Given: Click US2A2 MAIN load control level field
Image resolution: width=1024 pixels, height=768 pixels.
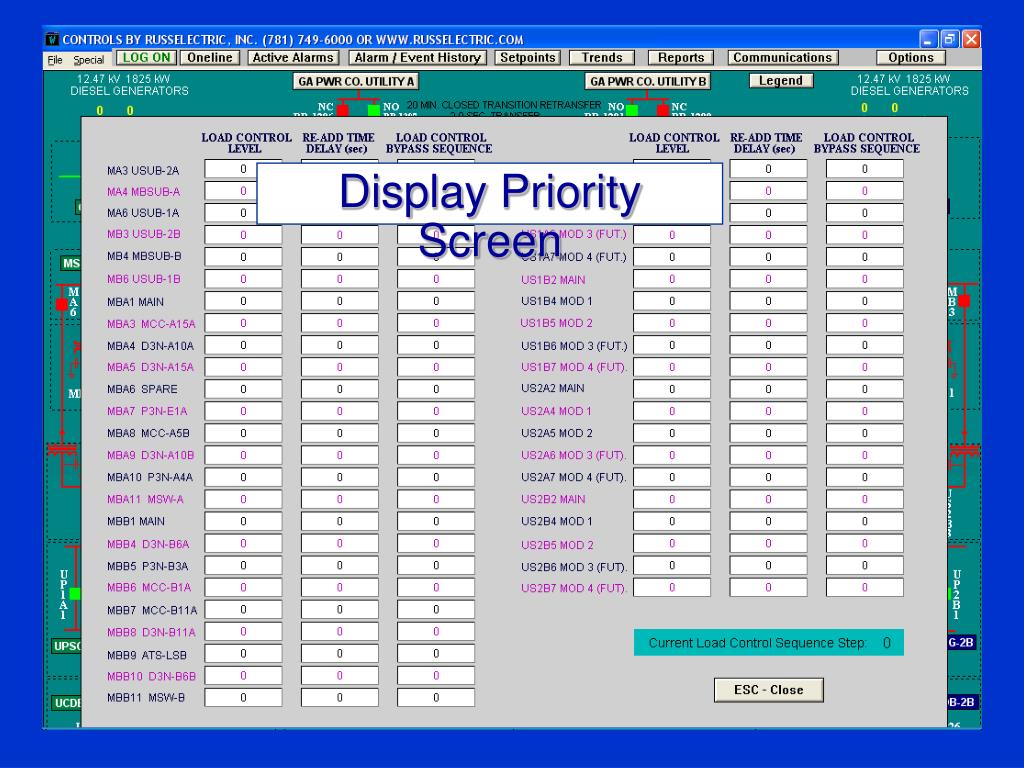Looking at the screenshot, I should tap(672, 389).
